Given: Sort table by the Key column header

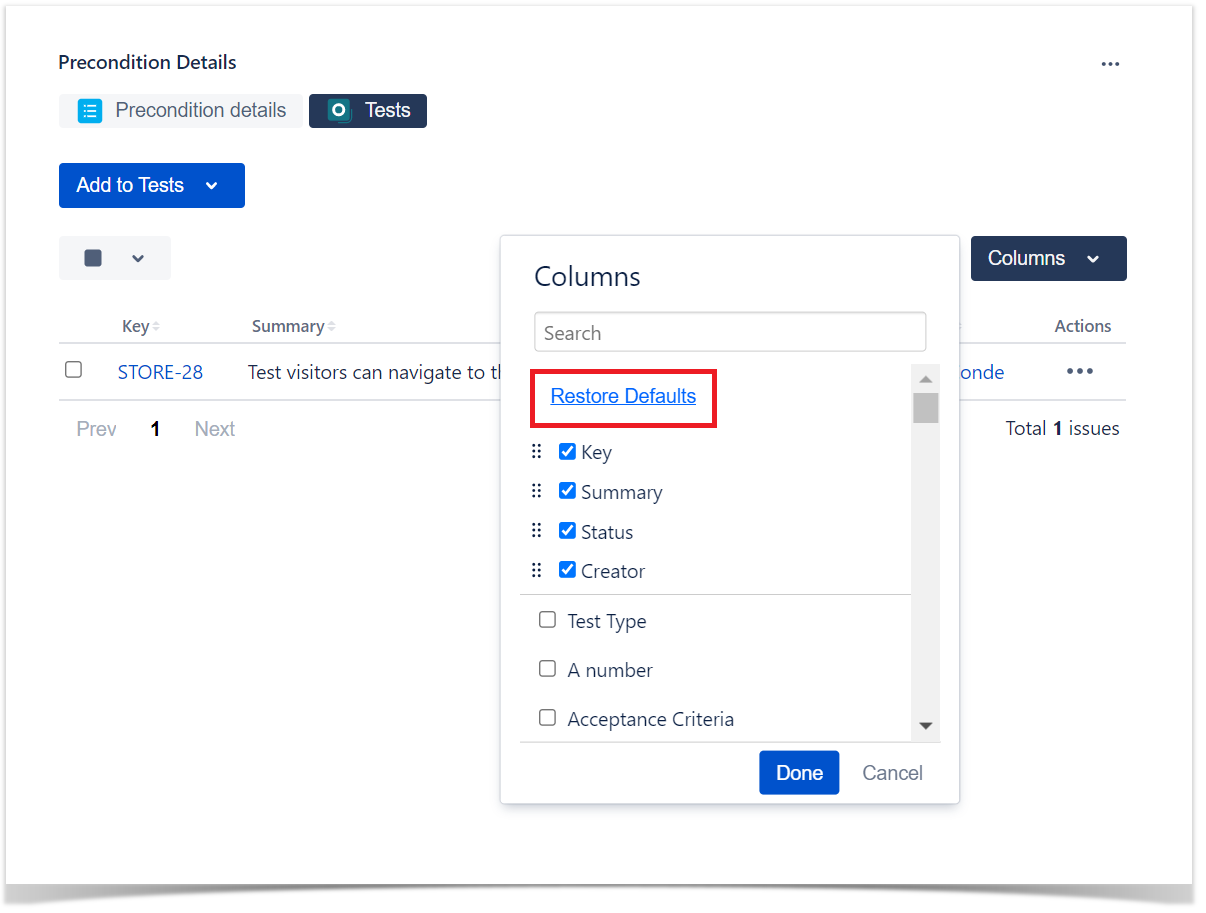Looking at the screenshot, I should [x=140, y=326].
